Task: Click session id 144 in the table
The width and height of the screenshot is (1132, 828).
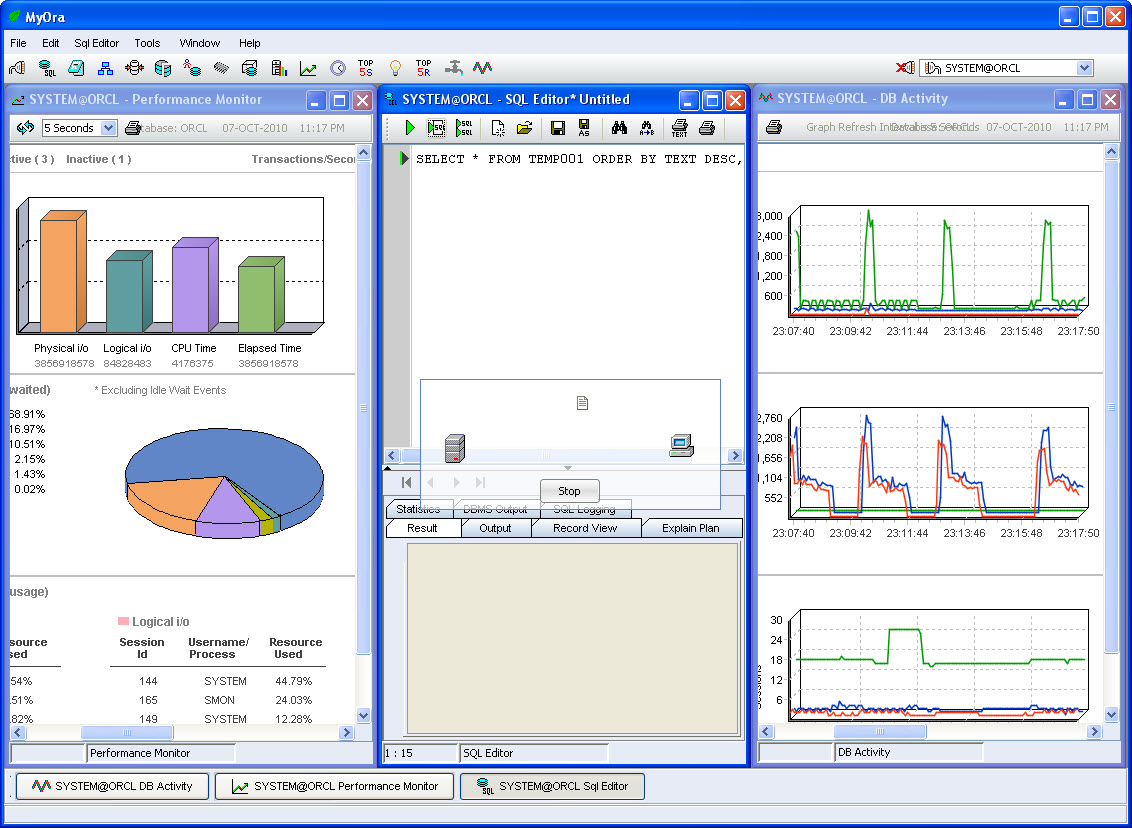Action: click(x=149, y=681)
